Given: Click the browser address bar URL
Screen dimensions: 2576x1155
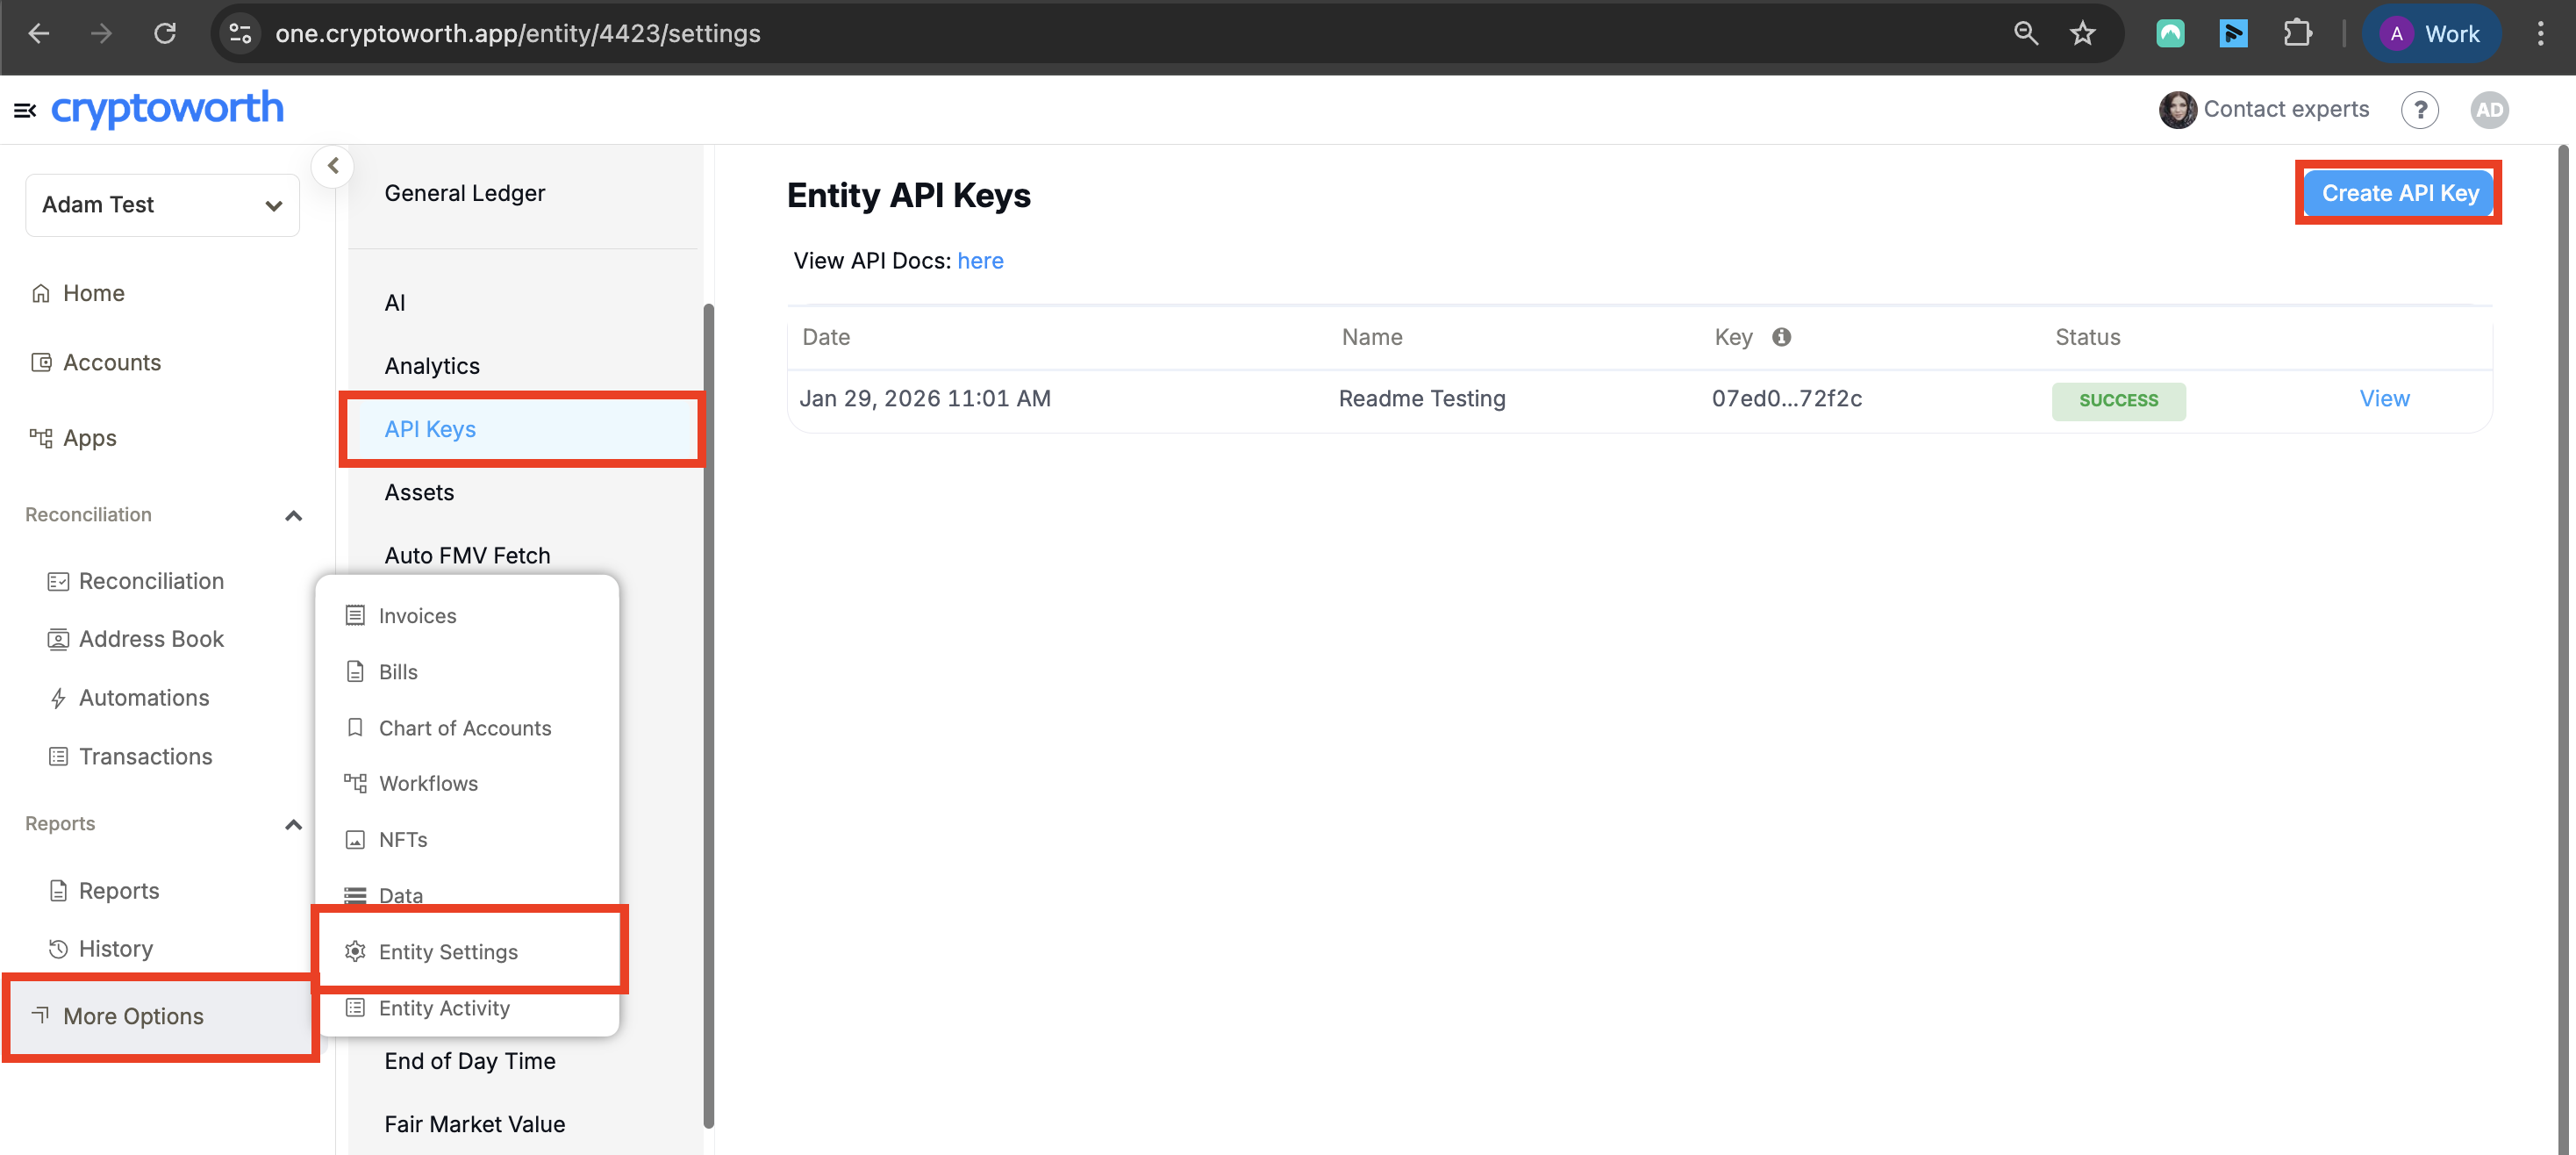Looking at the screenshot, I should click(x=517, y=33).
